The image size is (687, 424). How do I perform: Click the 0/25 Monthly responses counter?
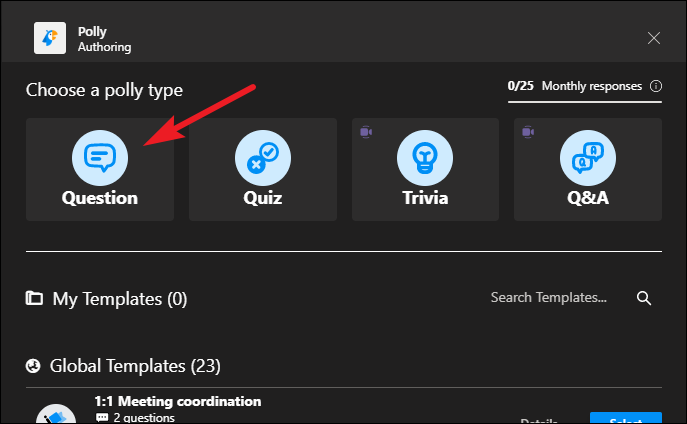pyautogui.click(x=574, y=86)
